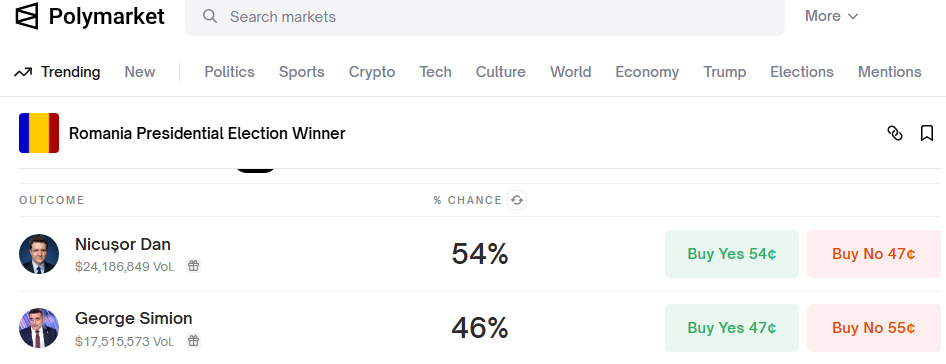Buy Yes 47¢ for George Simion
Image resolution: width=946 pixels, height=364 pixels.
pyautogui.click(x=732, y=328)
